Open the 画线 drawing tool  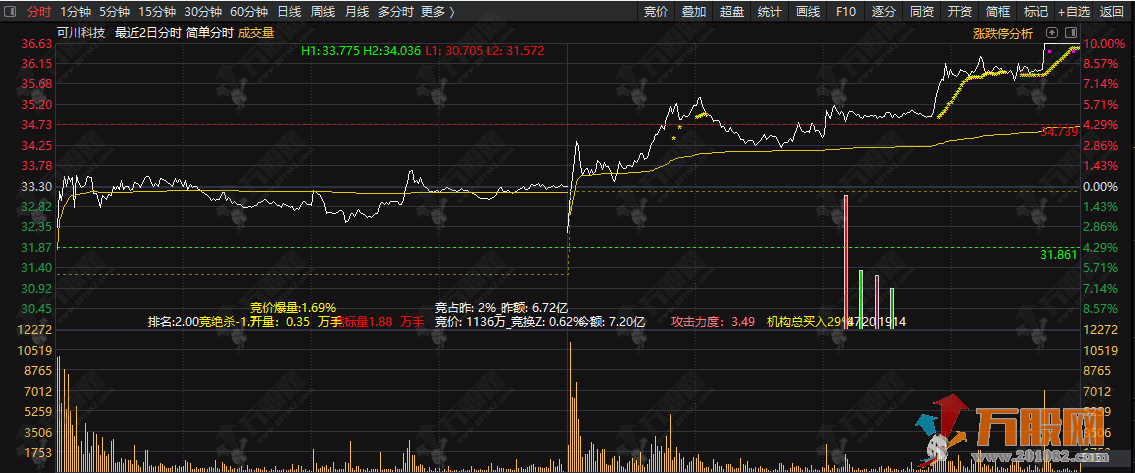point(807,12)
